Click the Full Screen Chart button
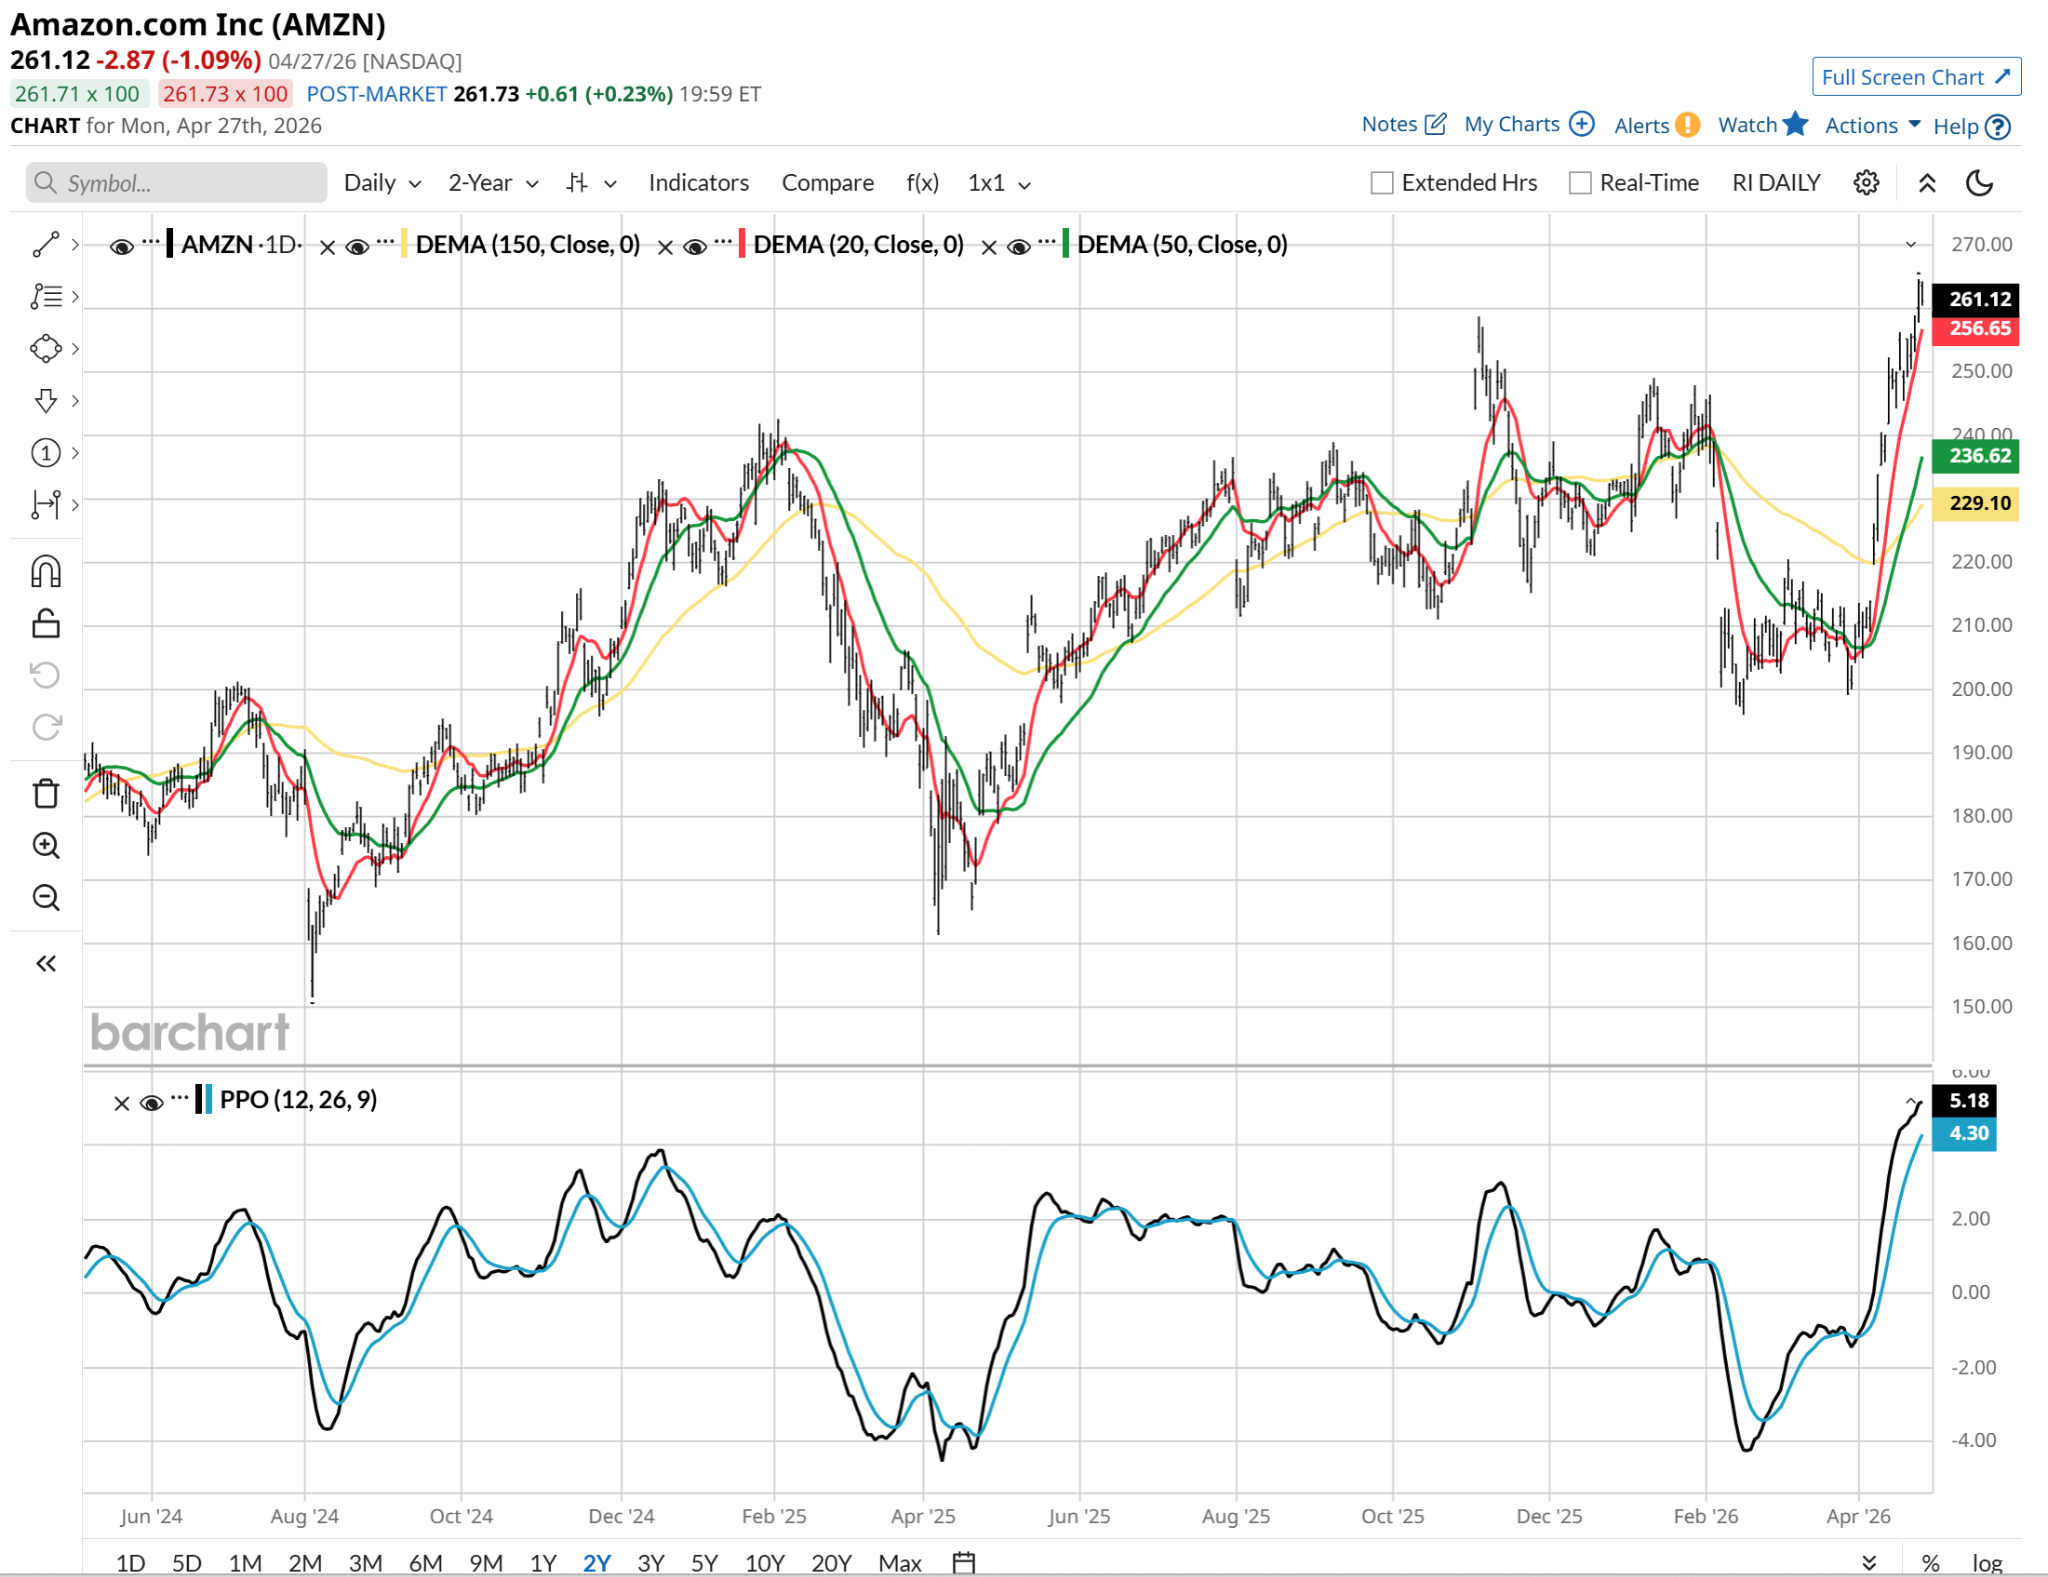2048x1577 pixels. 1915,77
